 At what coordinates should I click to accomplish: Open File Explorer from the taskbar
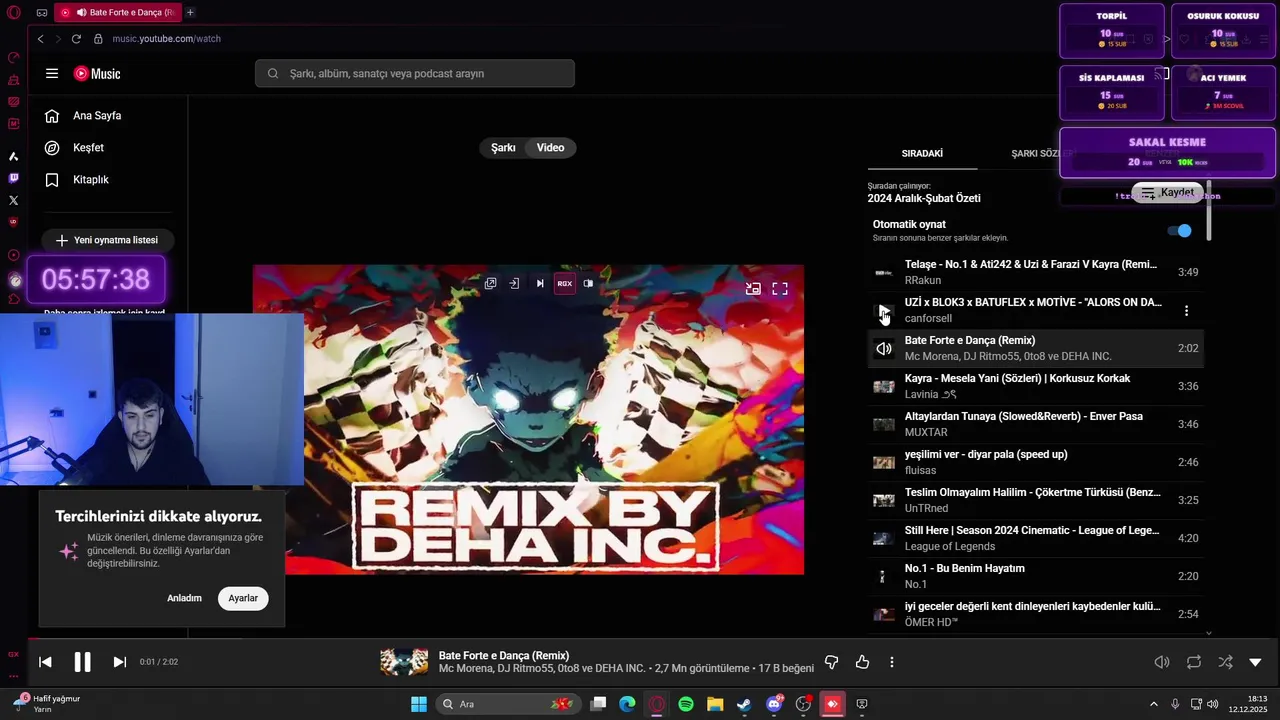point(716,704)
